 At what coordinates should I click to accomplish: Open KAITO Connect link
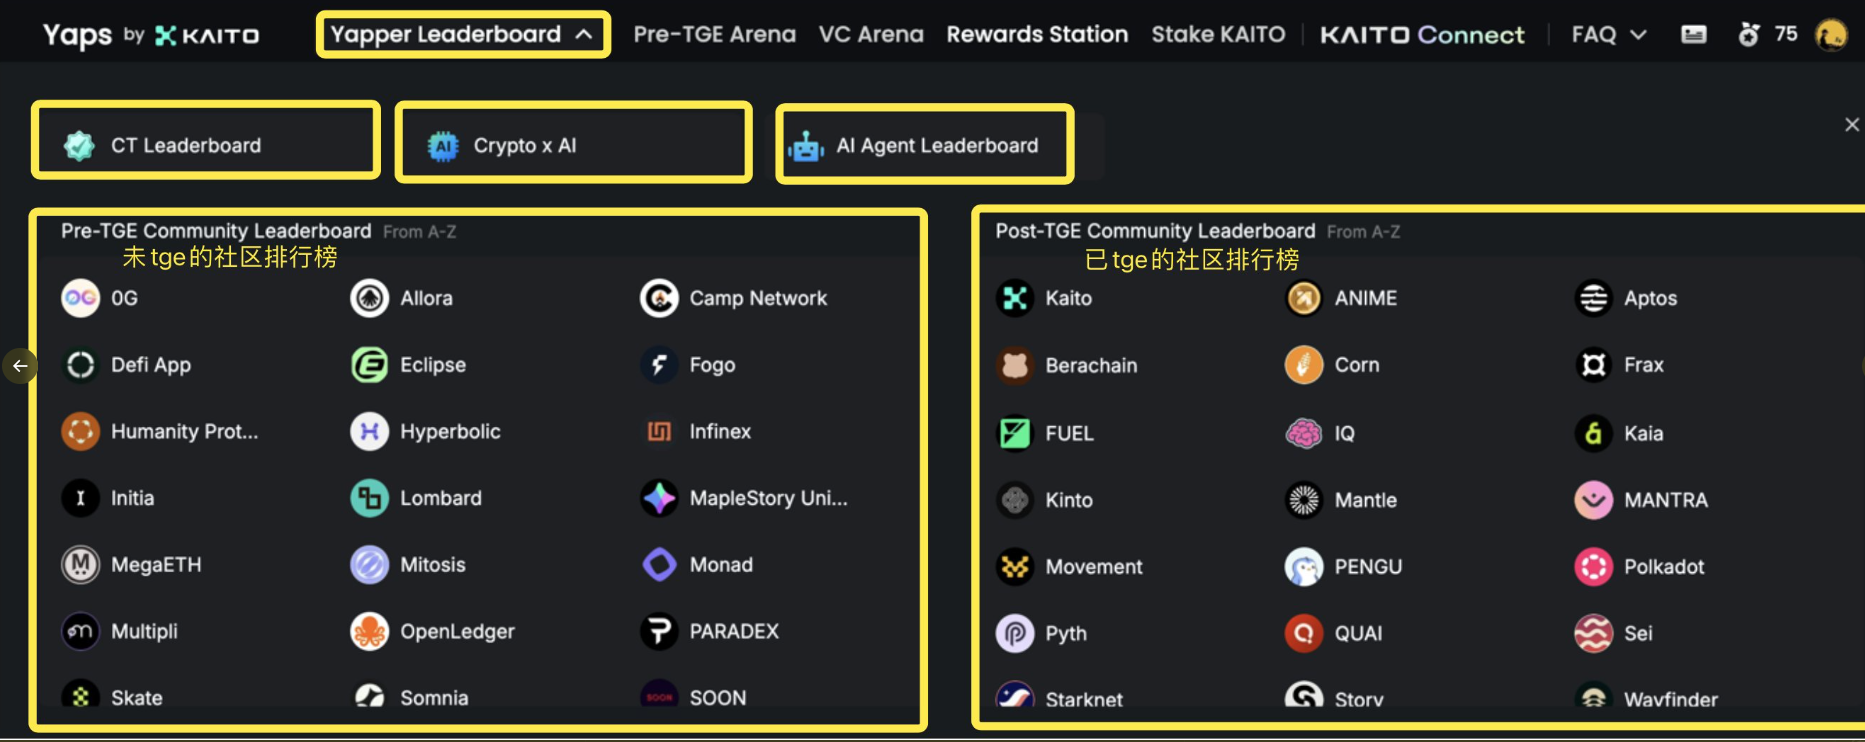coord(1422,35)
